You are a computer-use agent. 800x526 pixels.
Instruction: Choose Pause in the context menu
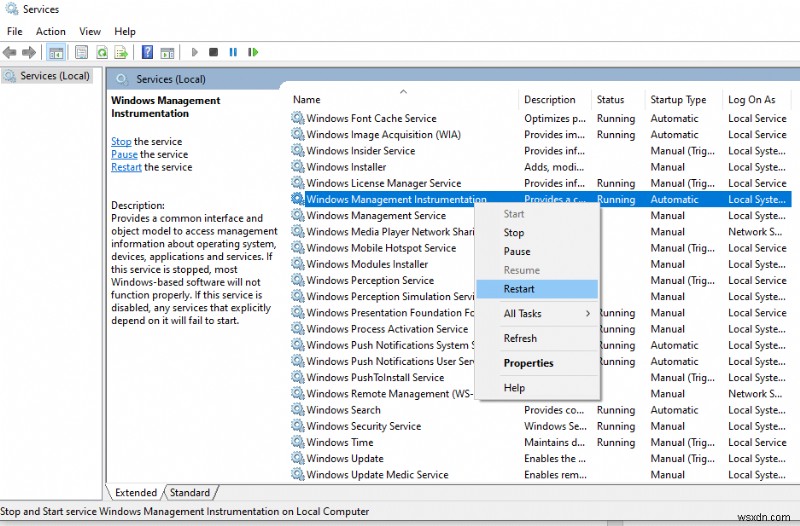point(537,252)
